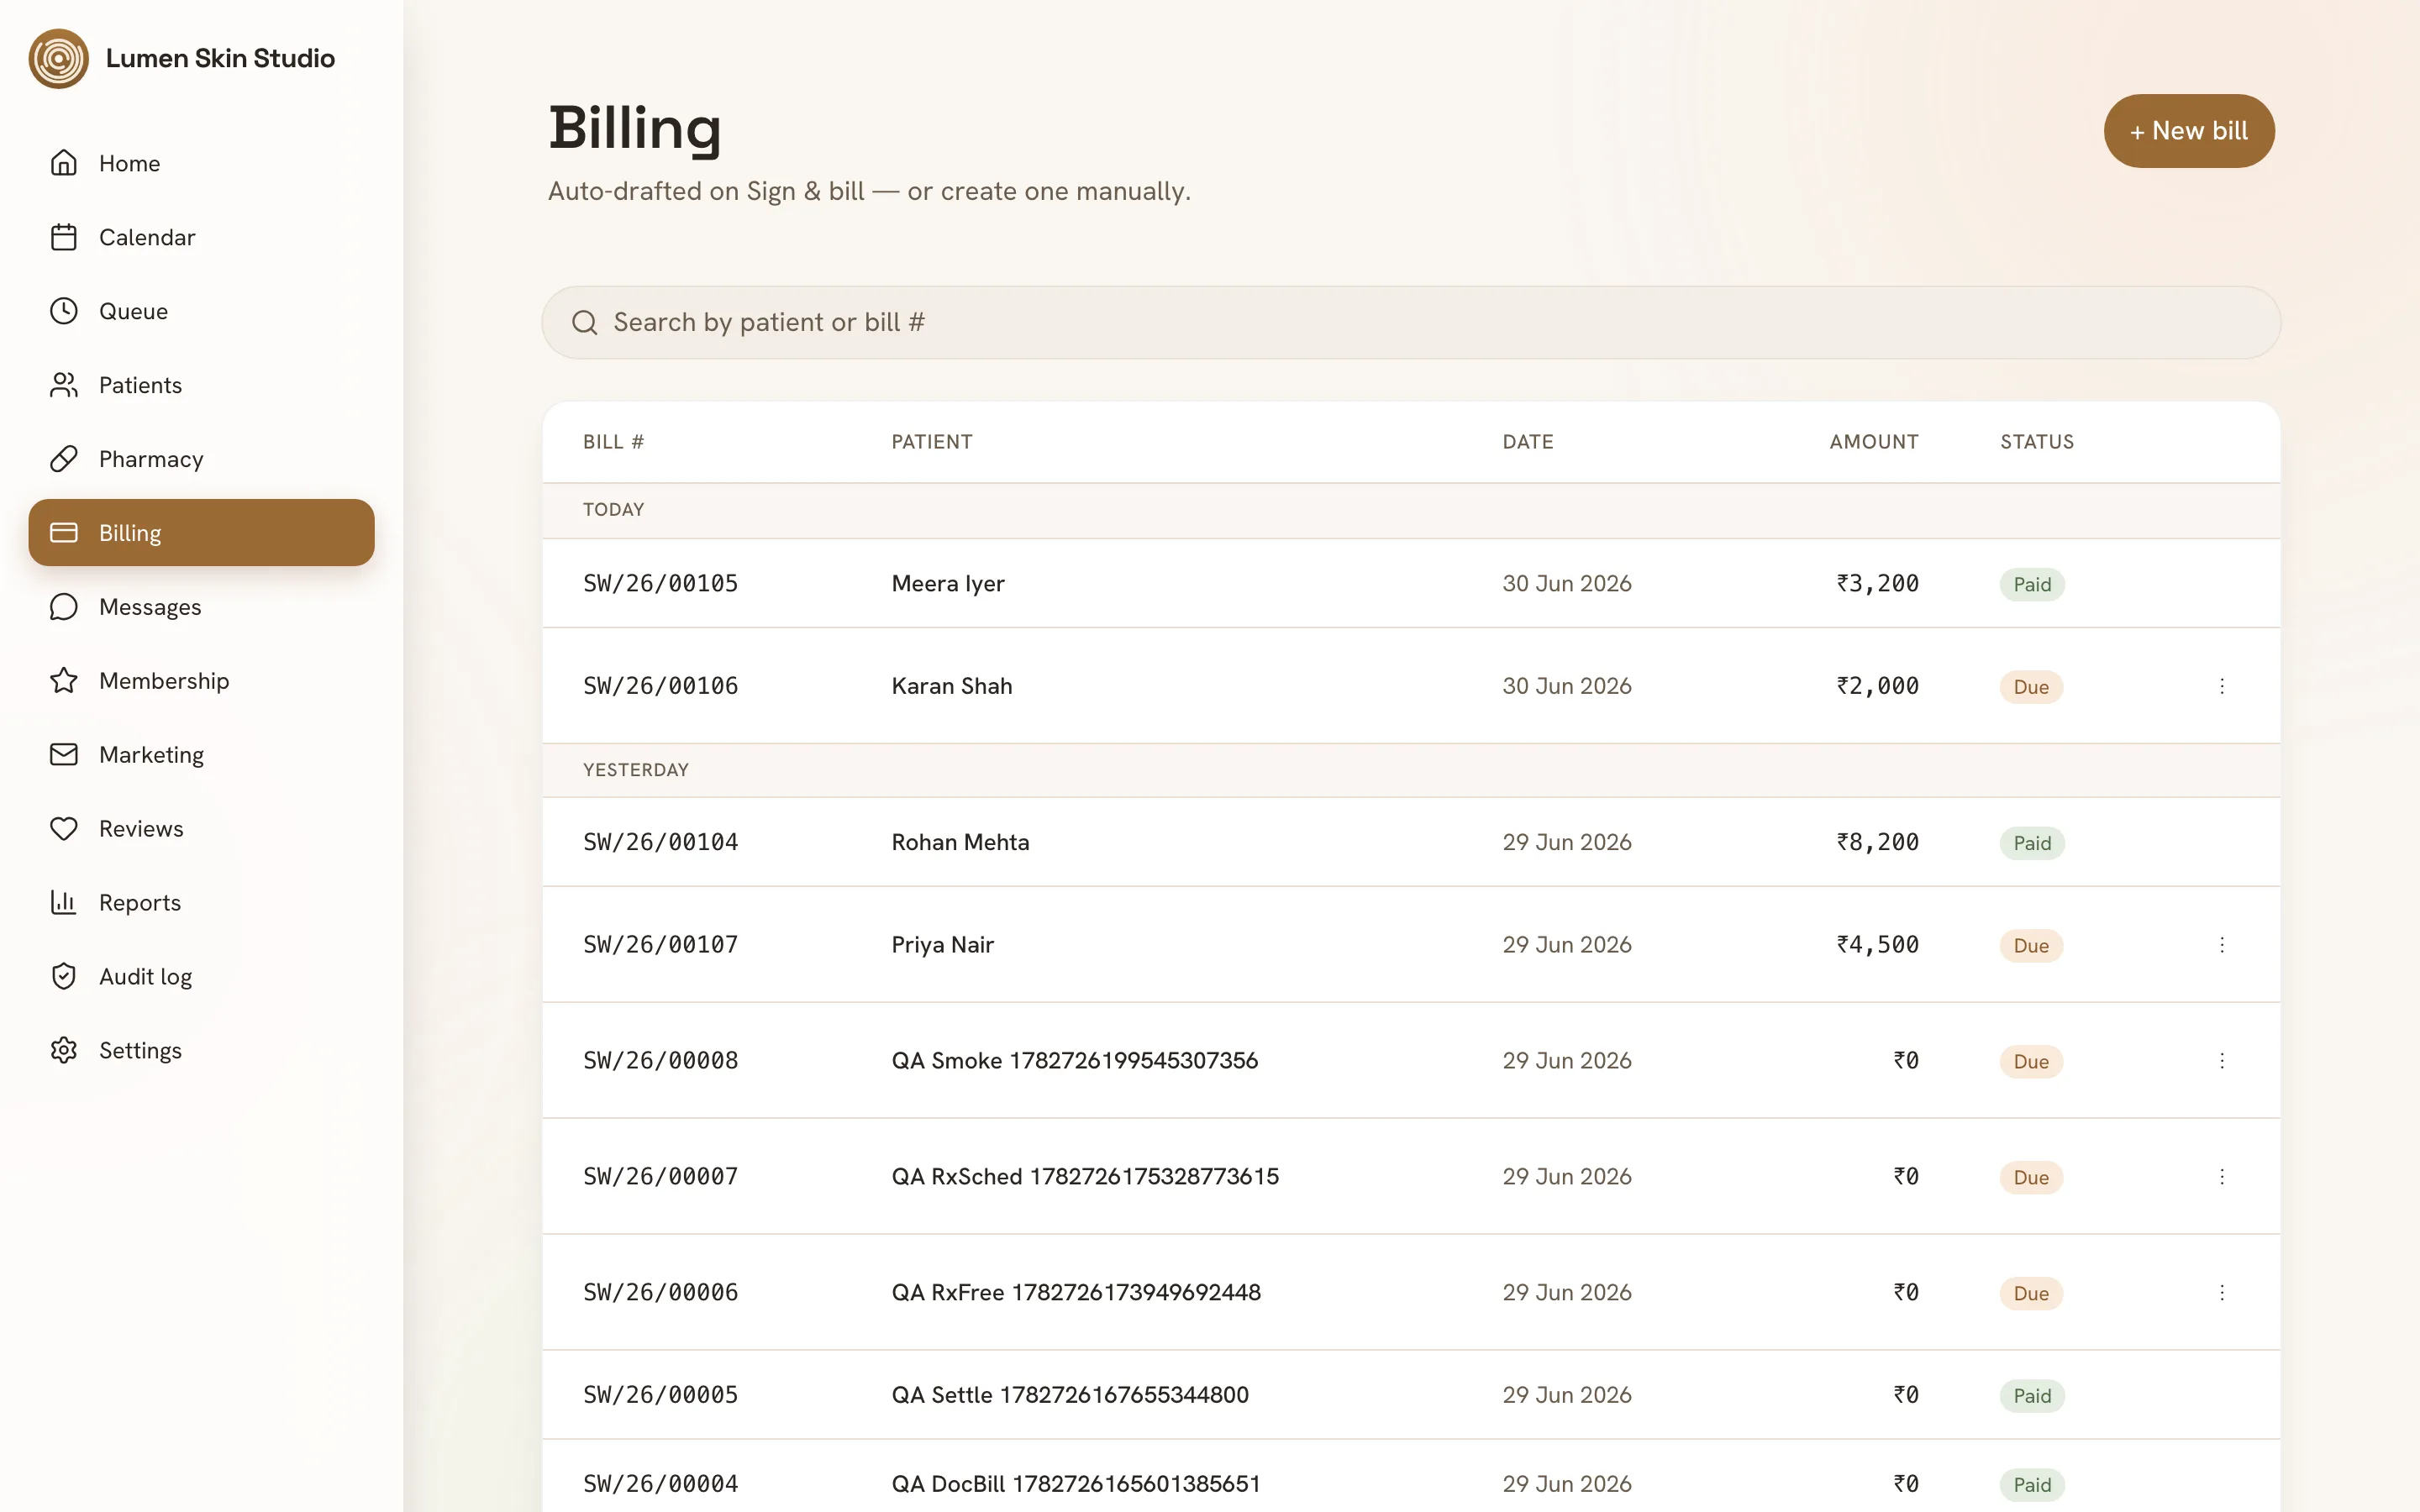Open the three-dot menu for bill SW/26/00008

click(x=2222, y=1061)
